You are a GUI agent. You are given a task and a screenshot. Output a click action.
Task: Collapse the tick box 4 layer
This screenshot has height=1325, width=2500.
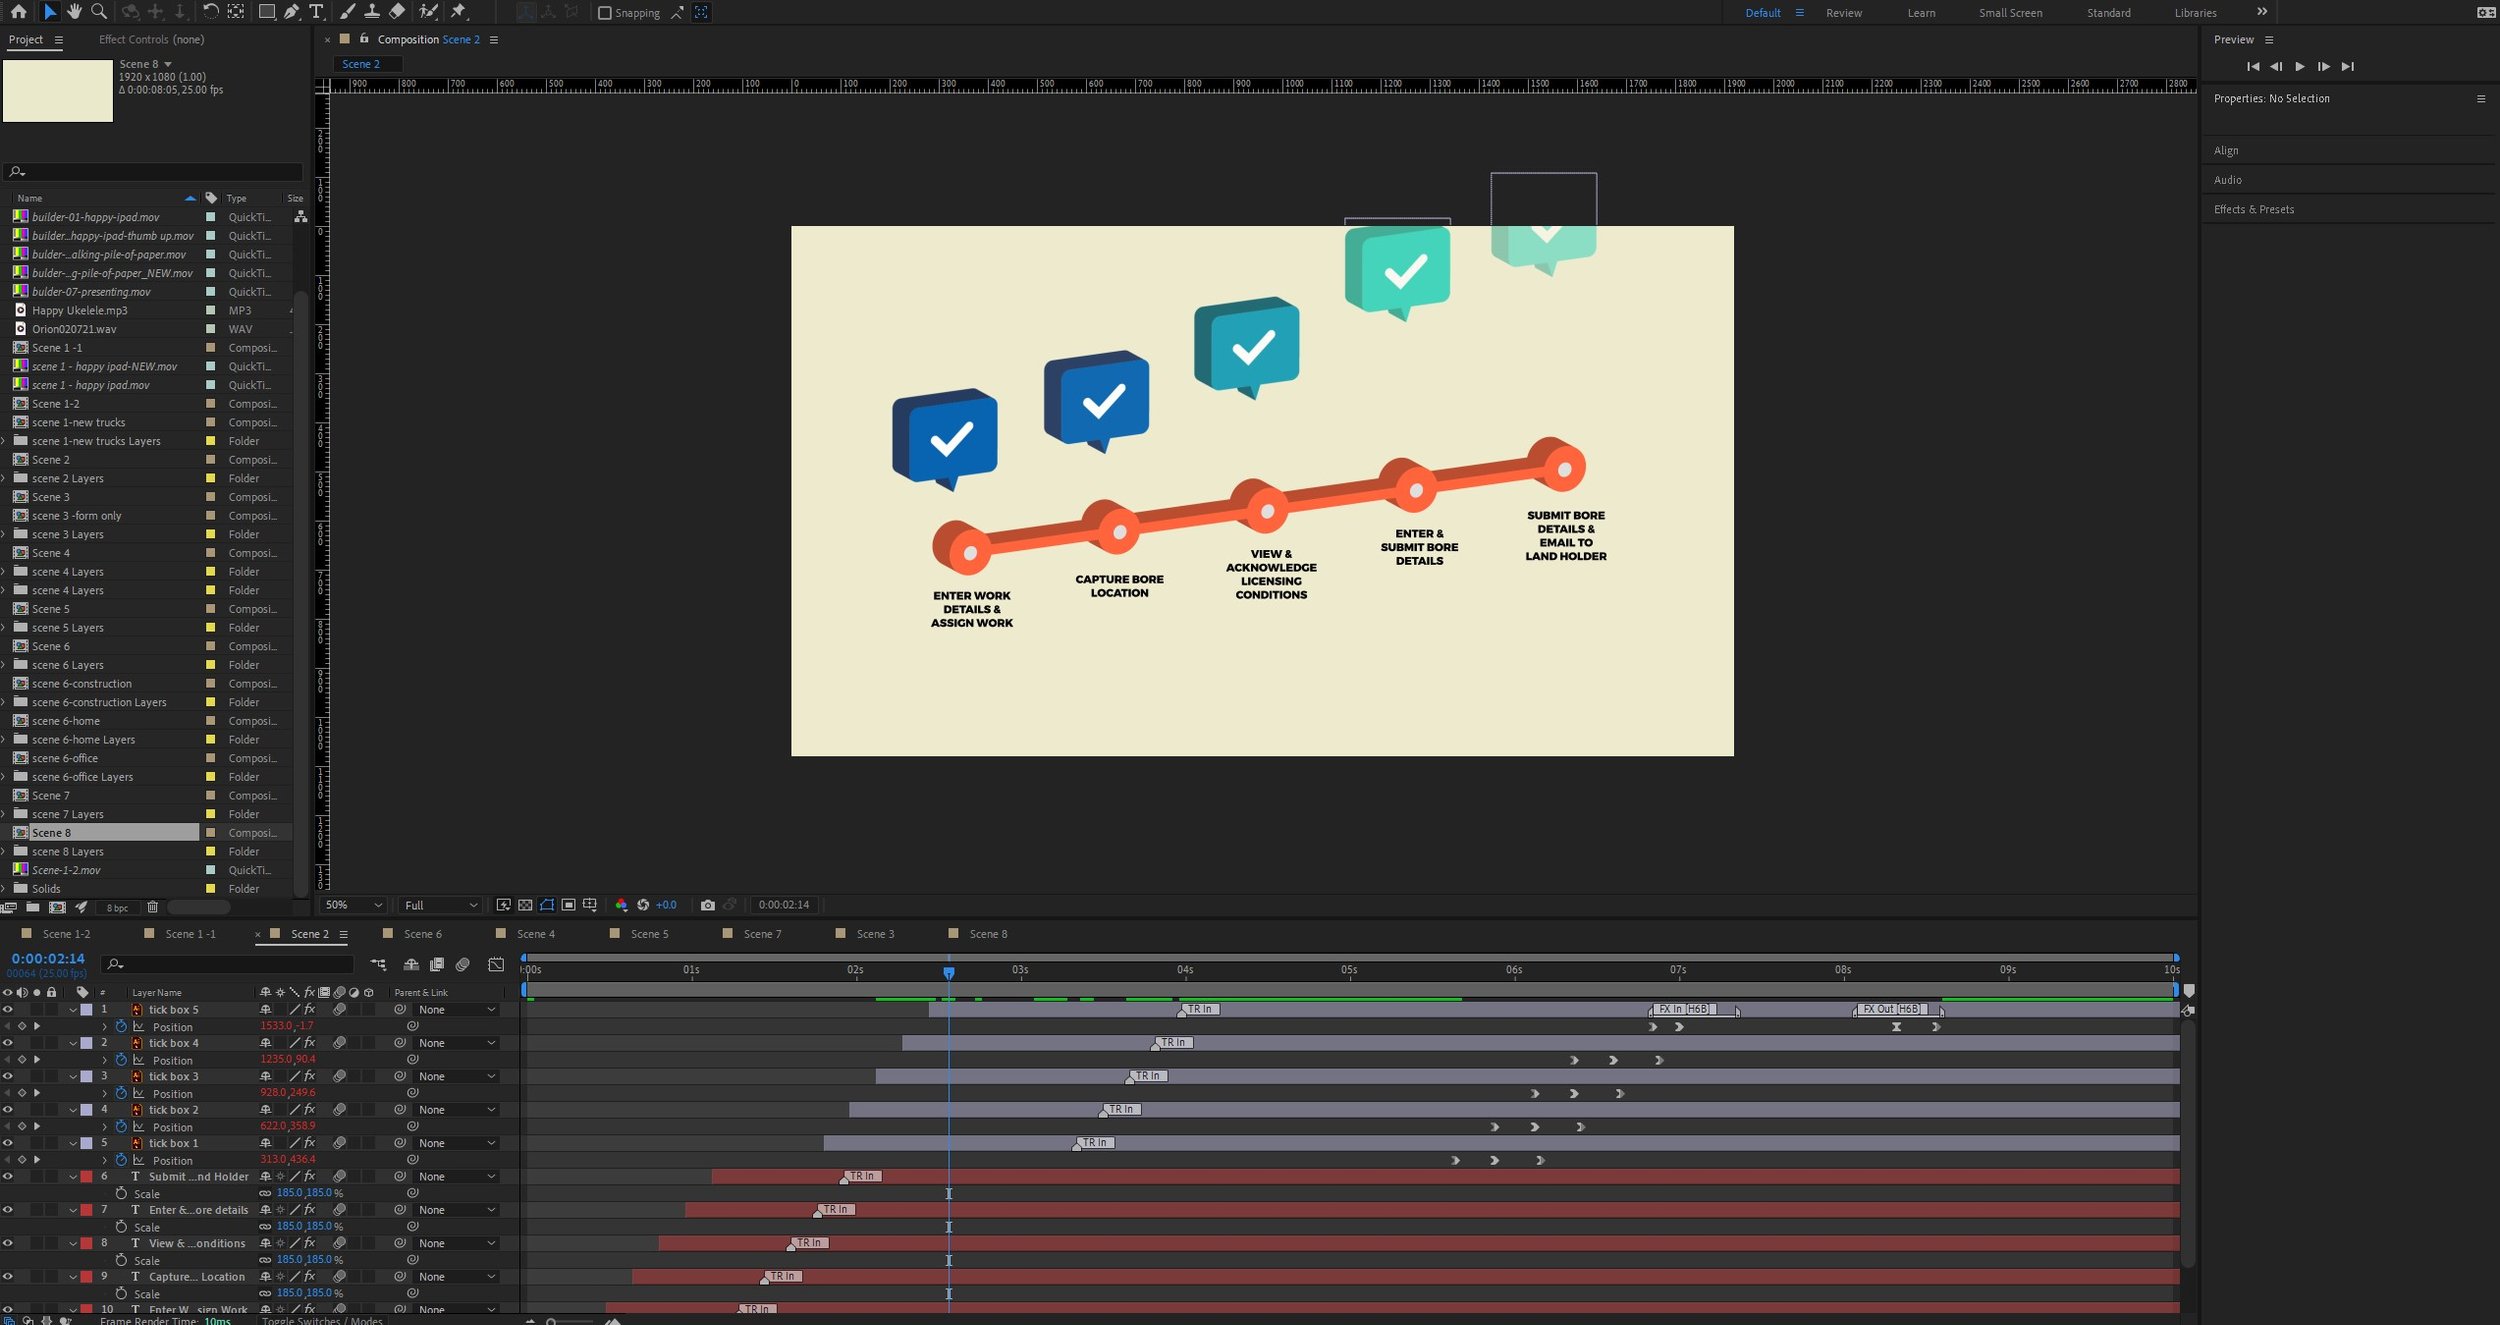[x=73, y=1044]
